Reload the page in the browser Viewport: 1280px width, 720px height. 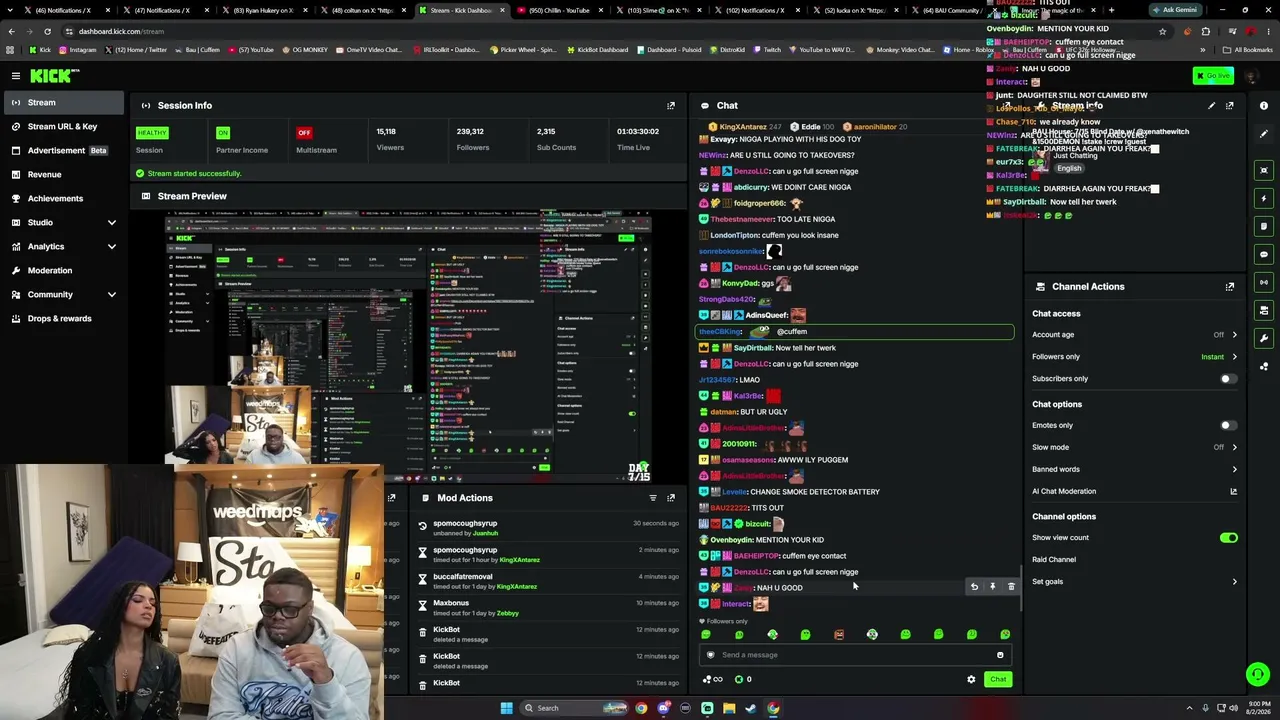point(47,31)
